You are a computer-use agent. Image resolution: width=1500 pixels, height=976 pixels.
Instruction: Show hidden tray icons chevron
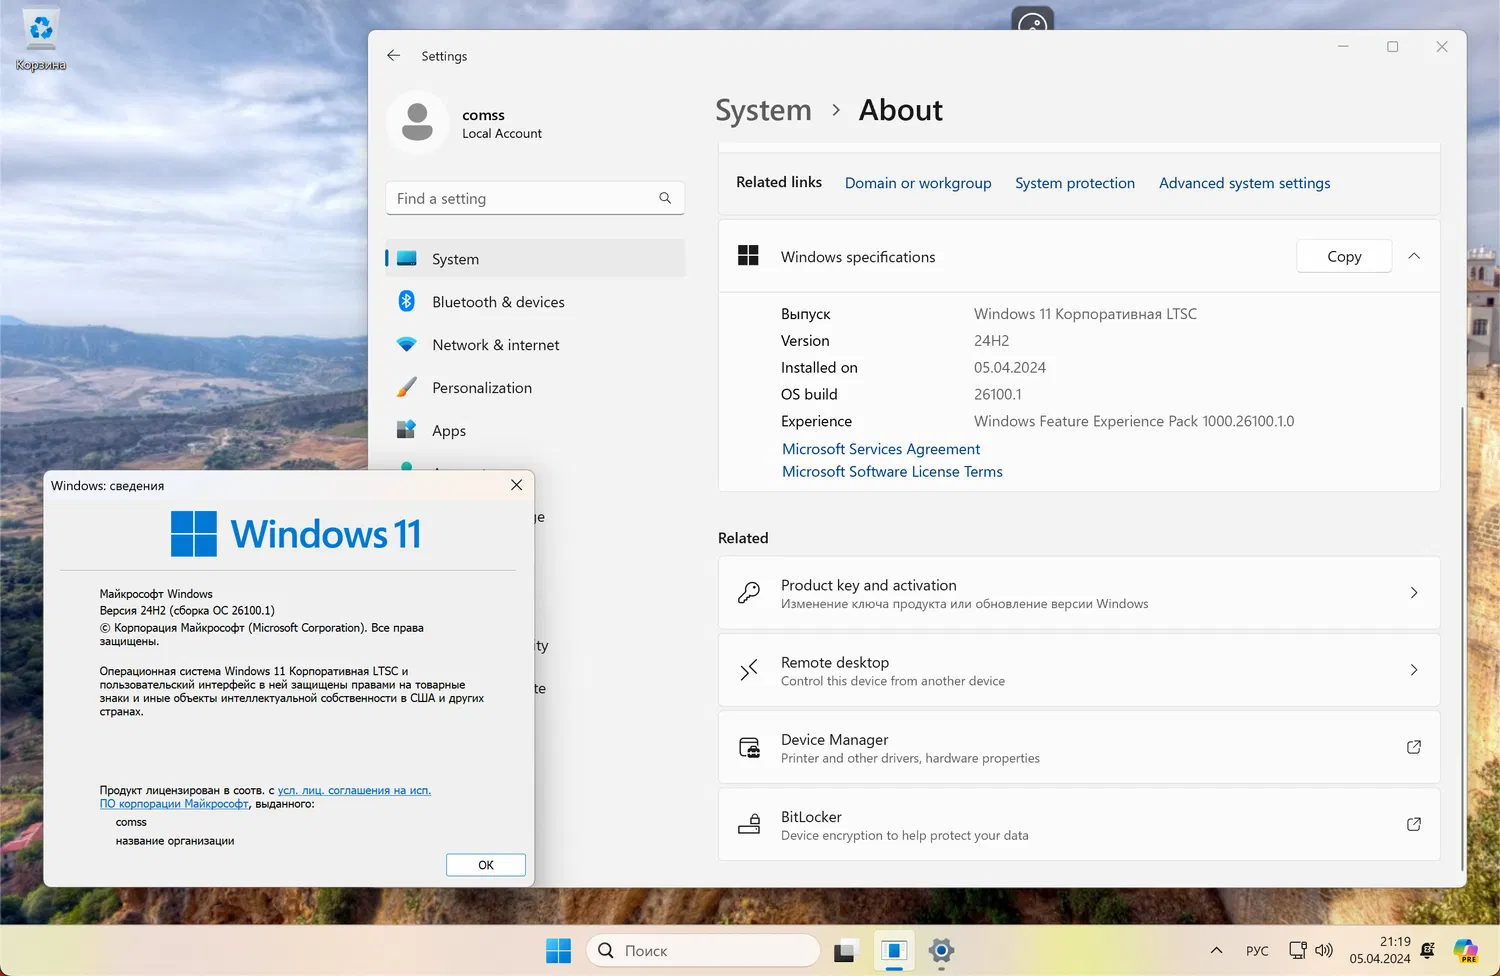(1216, 951)
